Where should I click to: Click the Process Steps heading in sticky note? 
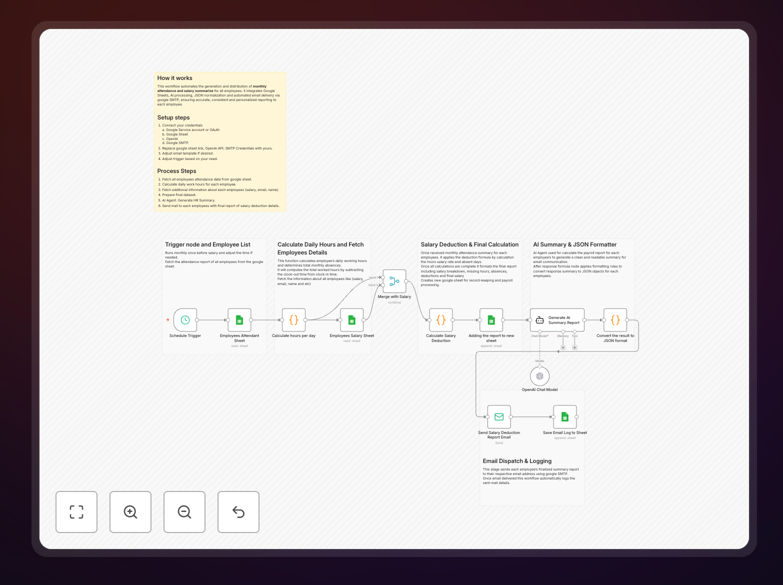click(177, 171)
